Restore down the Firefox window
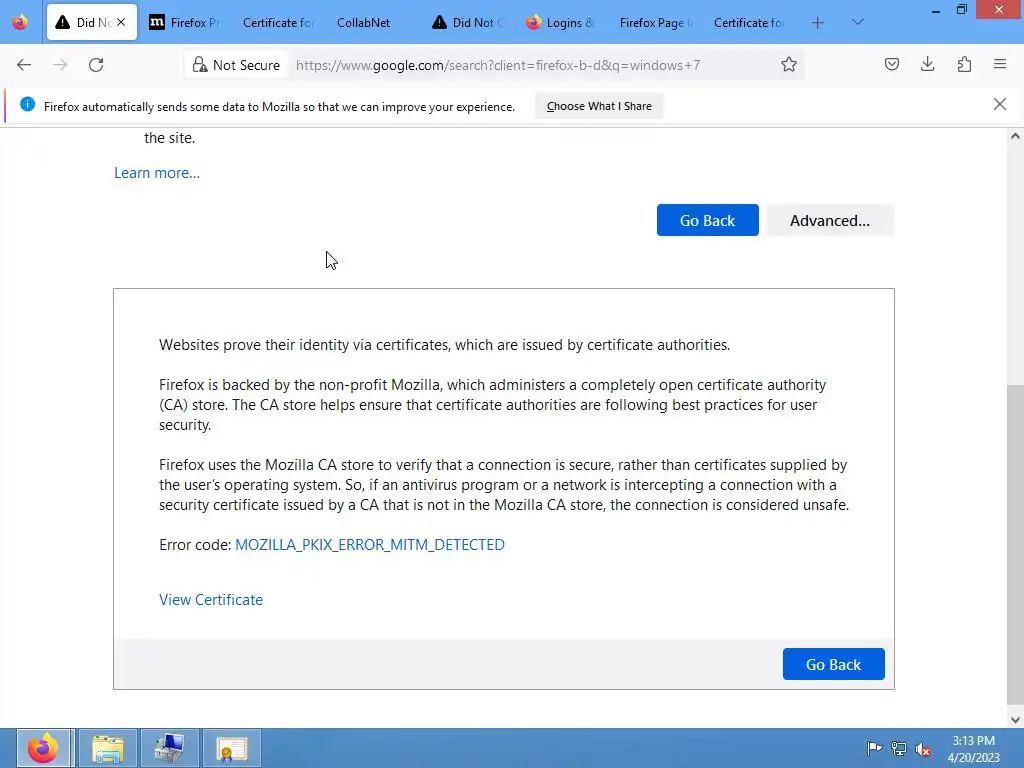 click(961, 10)
